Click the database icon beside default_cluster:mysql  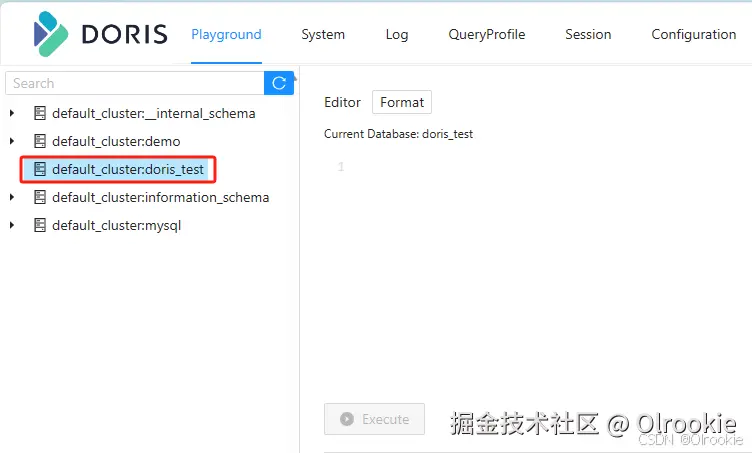tap(40, 225)
